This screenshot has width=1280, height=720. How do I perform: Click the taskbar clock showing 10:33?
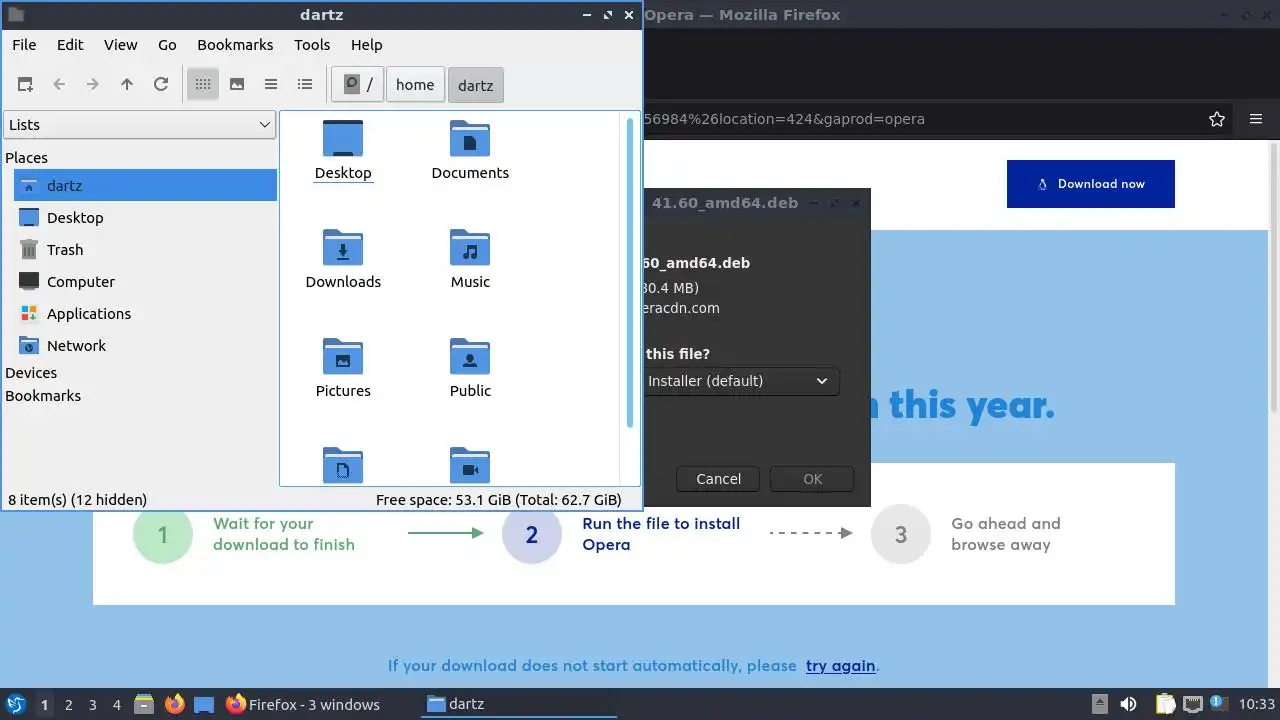click(1257, 704)
